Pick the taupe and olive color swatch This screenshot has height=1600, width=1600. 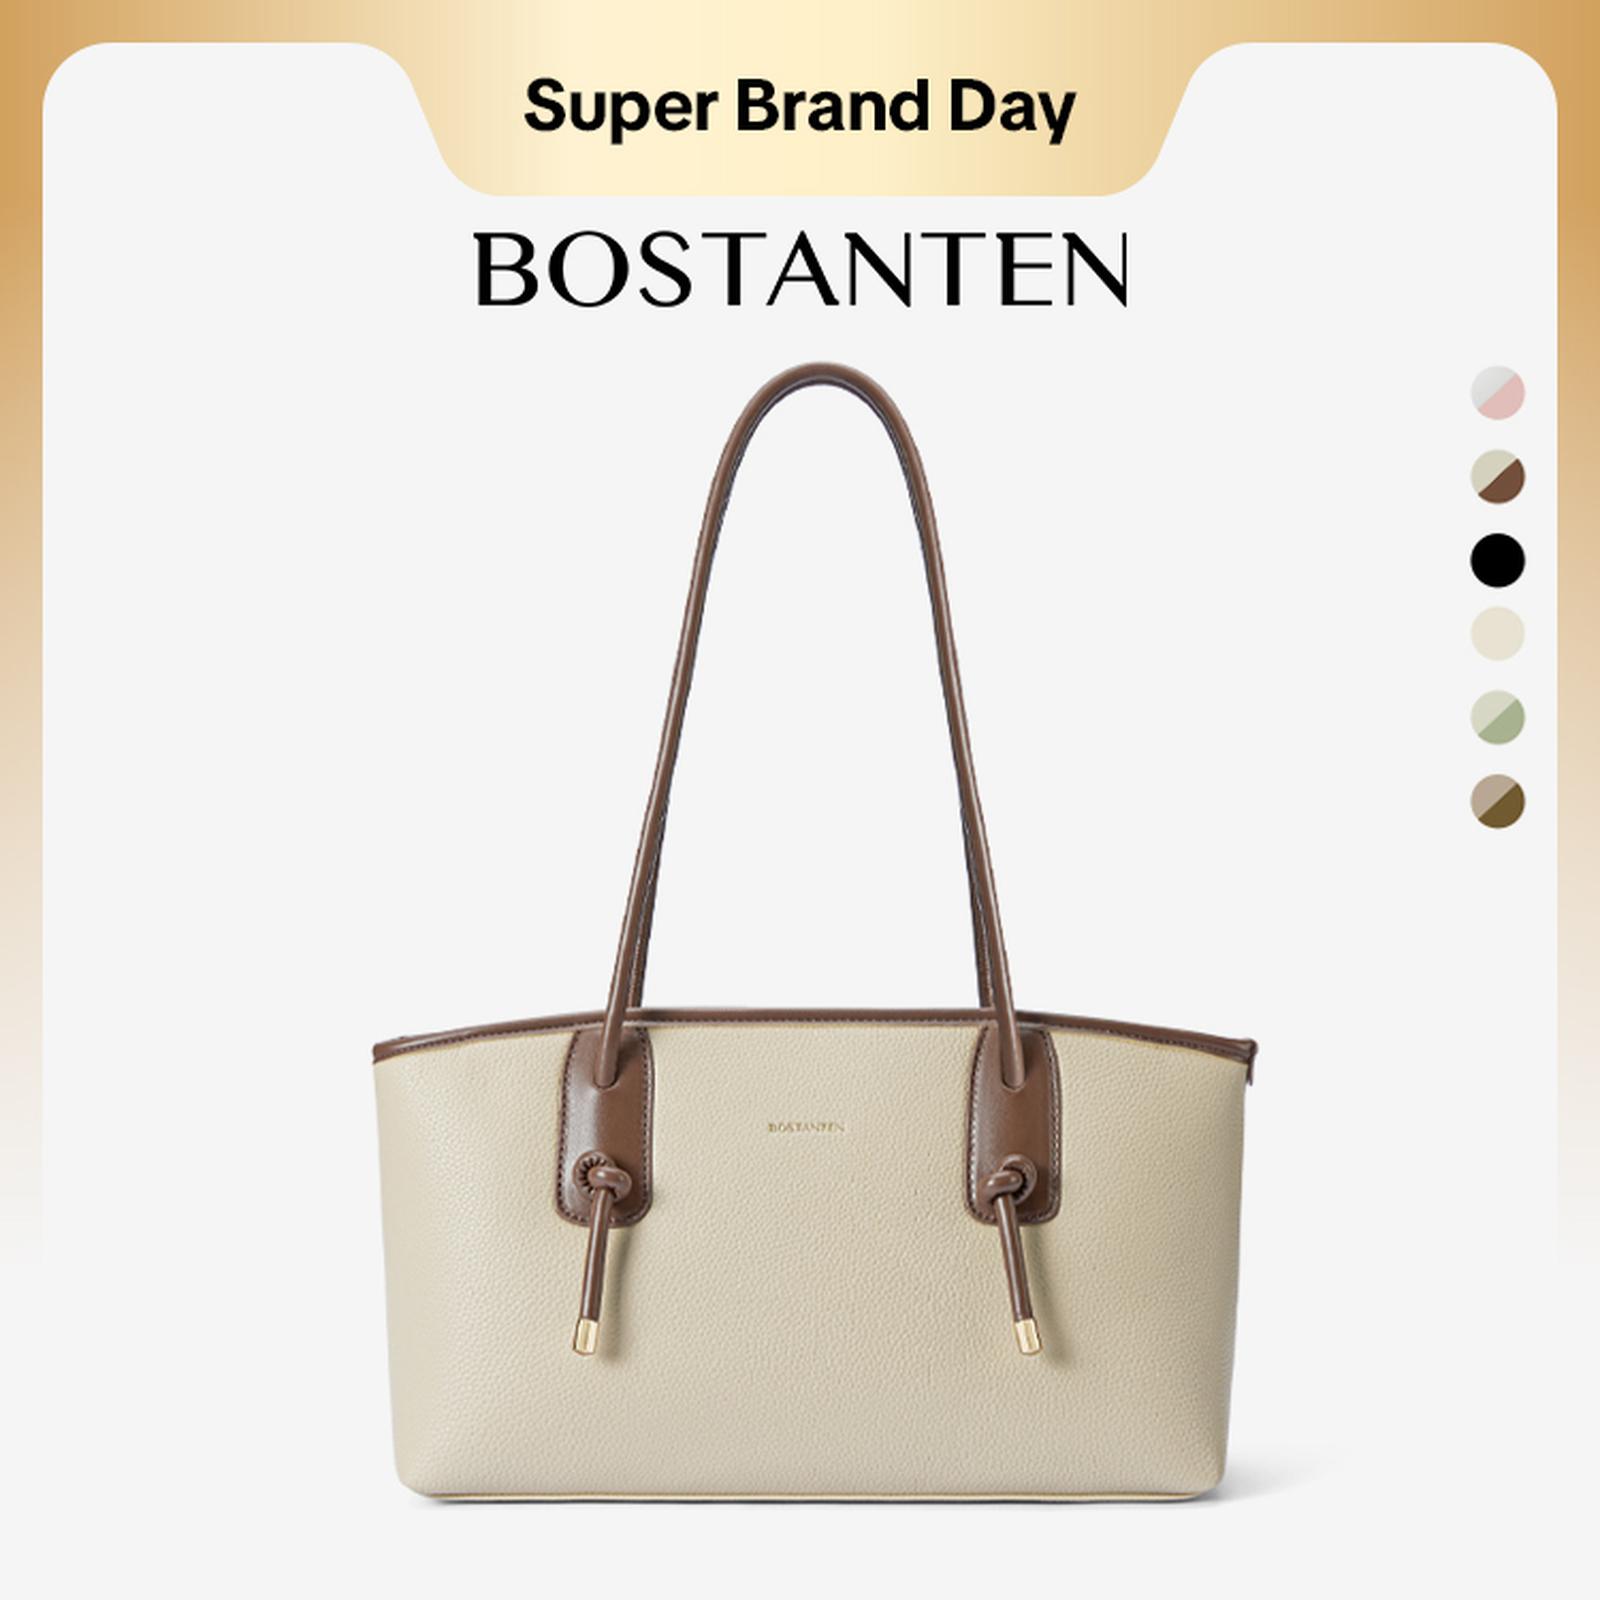pyautogui.click(x=1497, y=801)
